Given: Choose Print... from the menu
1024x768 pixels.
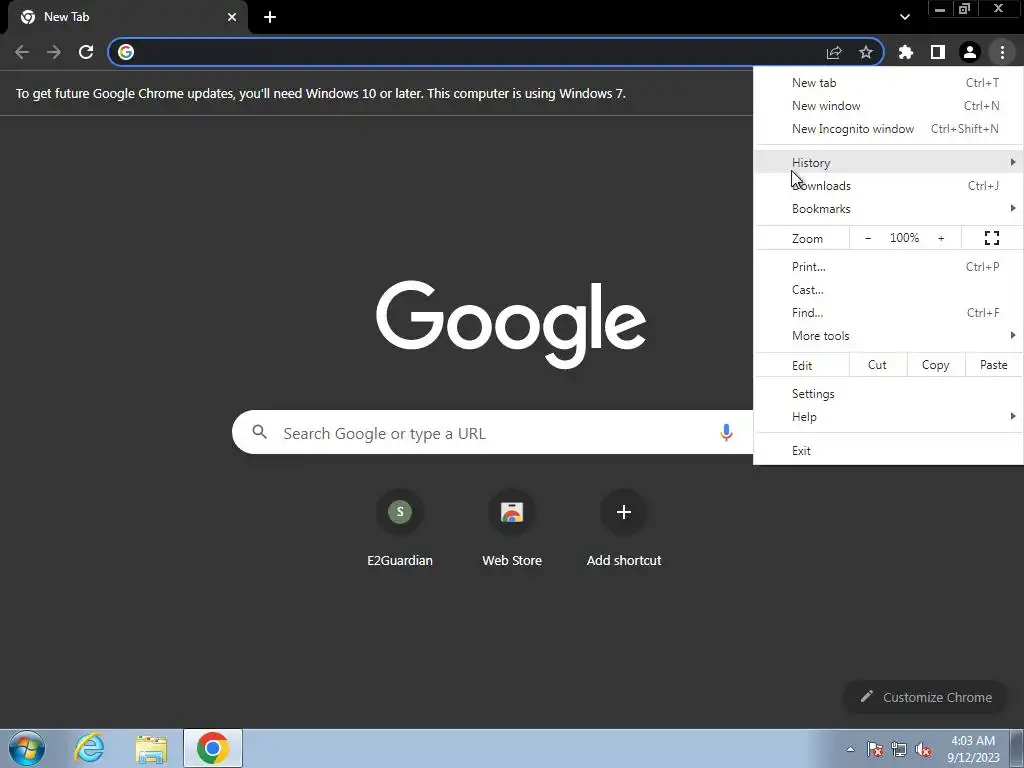Looking at the screenshot, I should [888, 266].
